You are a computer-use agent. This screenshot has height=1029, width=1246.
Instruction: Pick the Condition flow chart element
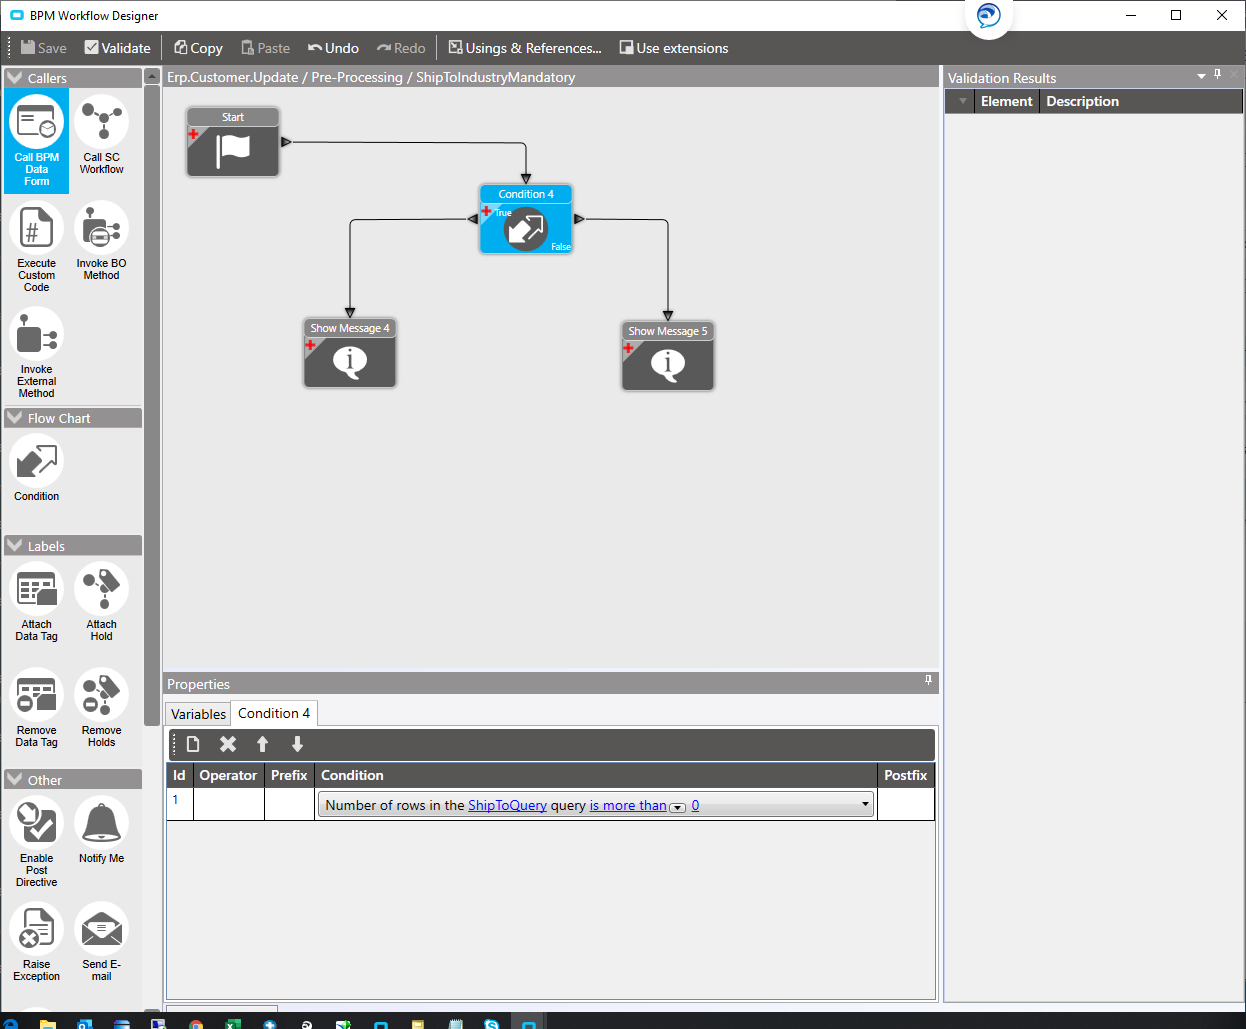click(37, 468)
